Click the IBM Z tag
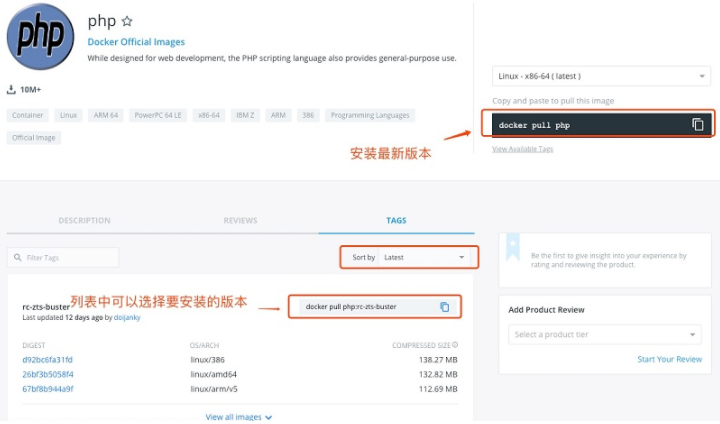The image size is (720, 424). (x=245, y=115)
